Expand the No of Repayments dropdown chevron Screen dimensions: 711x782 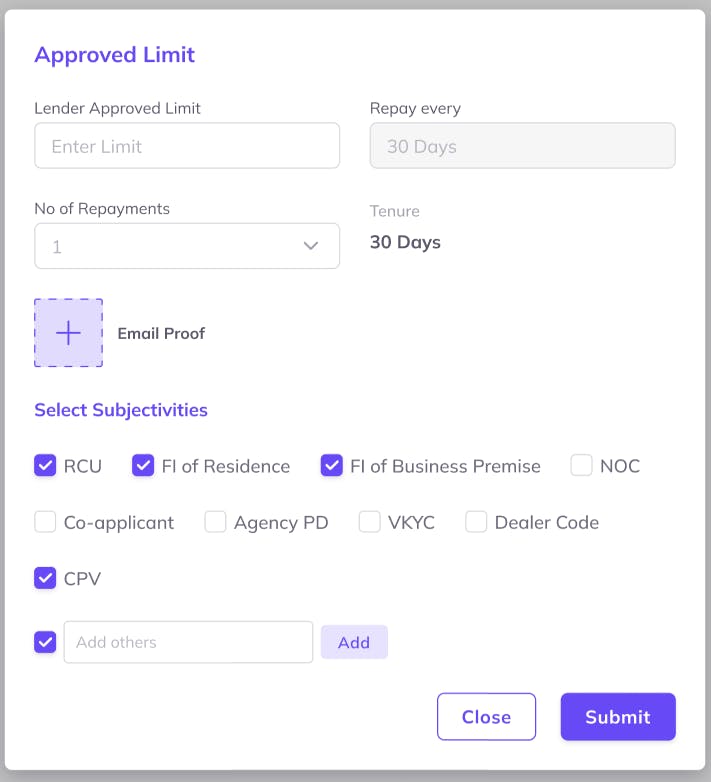(x=311, y=246)
